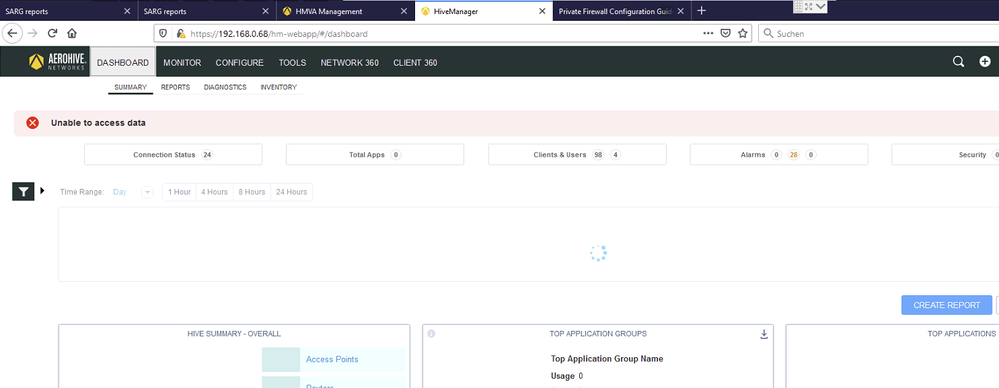Go back in browser
Screen dimensions: 999x388
click(12, 33)
